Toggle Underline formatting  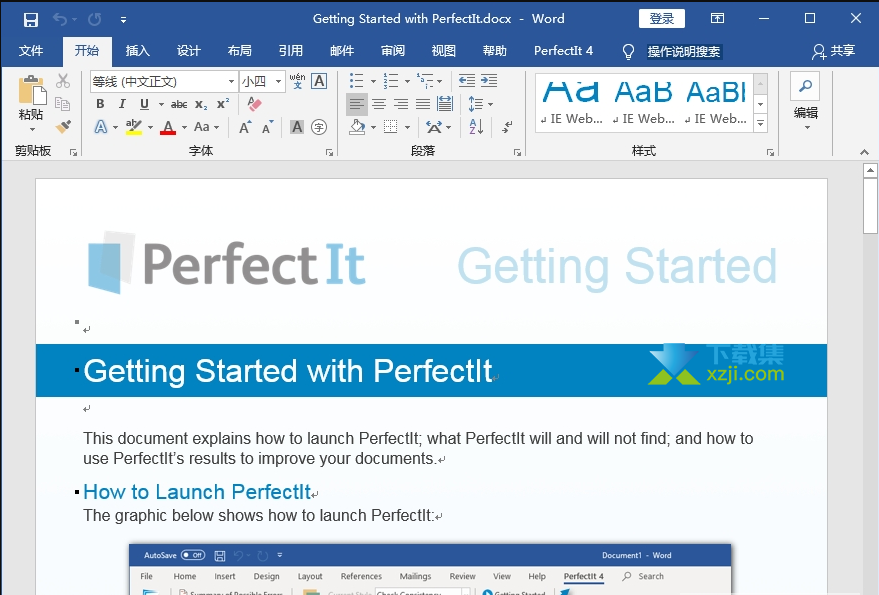(144, 104)
